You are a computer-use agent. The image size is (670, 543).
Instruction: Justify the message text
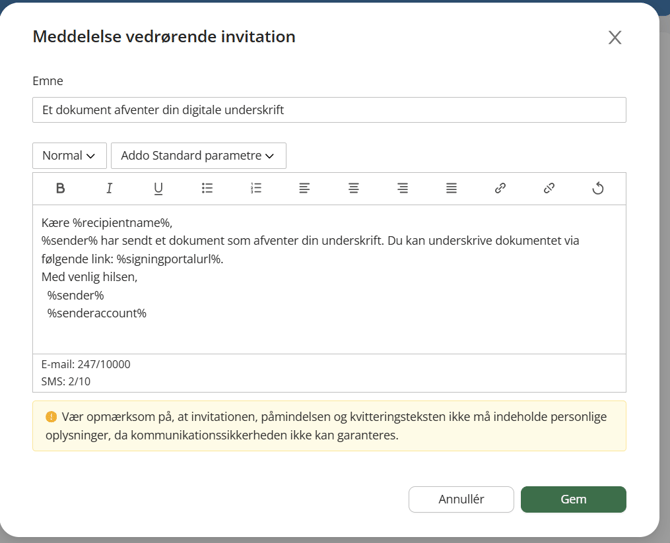click(451, 188)
